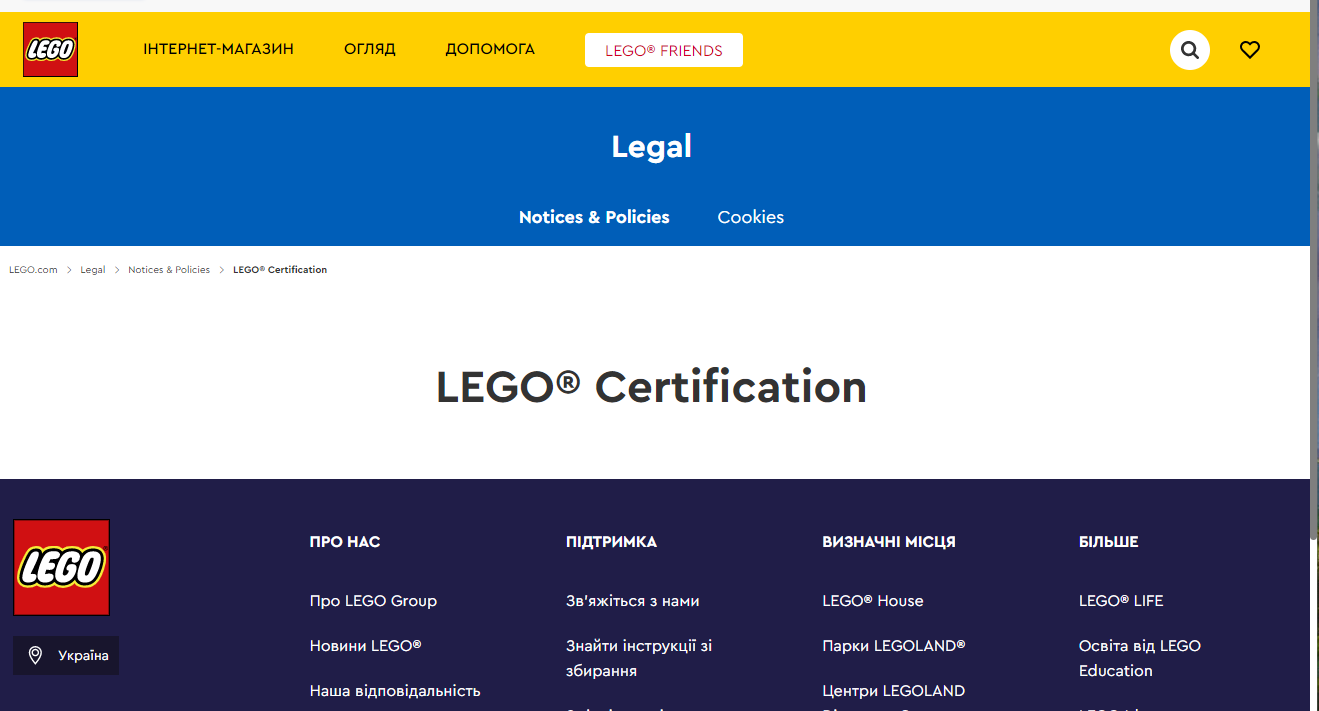Click the ВИЗНАЧНІ МІСЦЯ footer heading
Image resolution: width=1319 pixels, height=711 pixels.
click(x=889, y=542)
